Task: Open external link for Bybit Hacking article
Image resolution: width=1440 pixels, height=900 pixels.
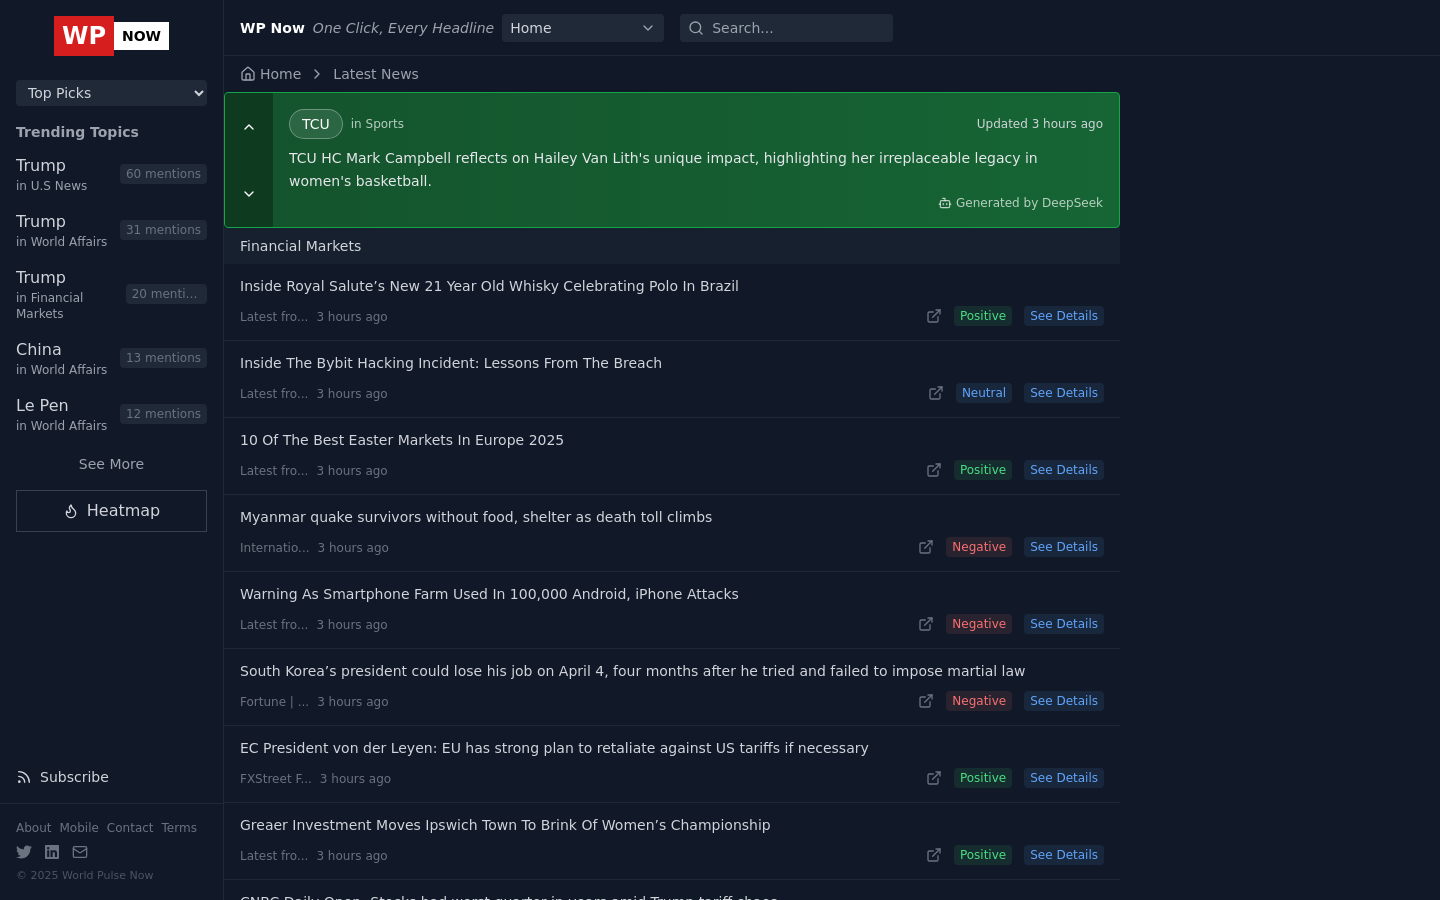Action: tap(936, 393)
